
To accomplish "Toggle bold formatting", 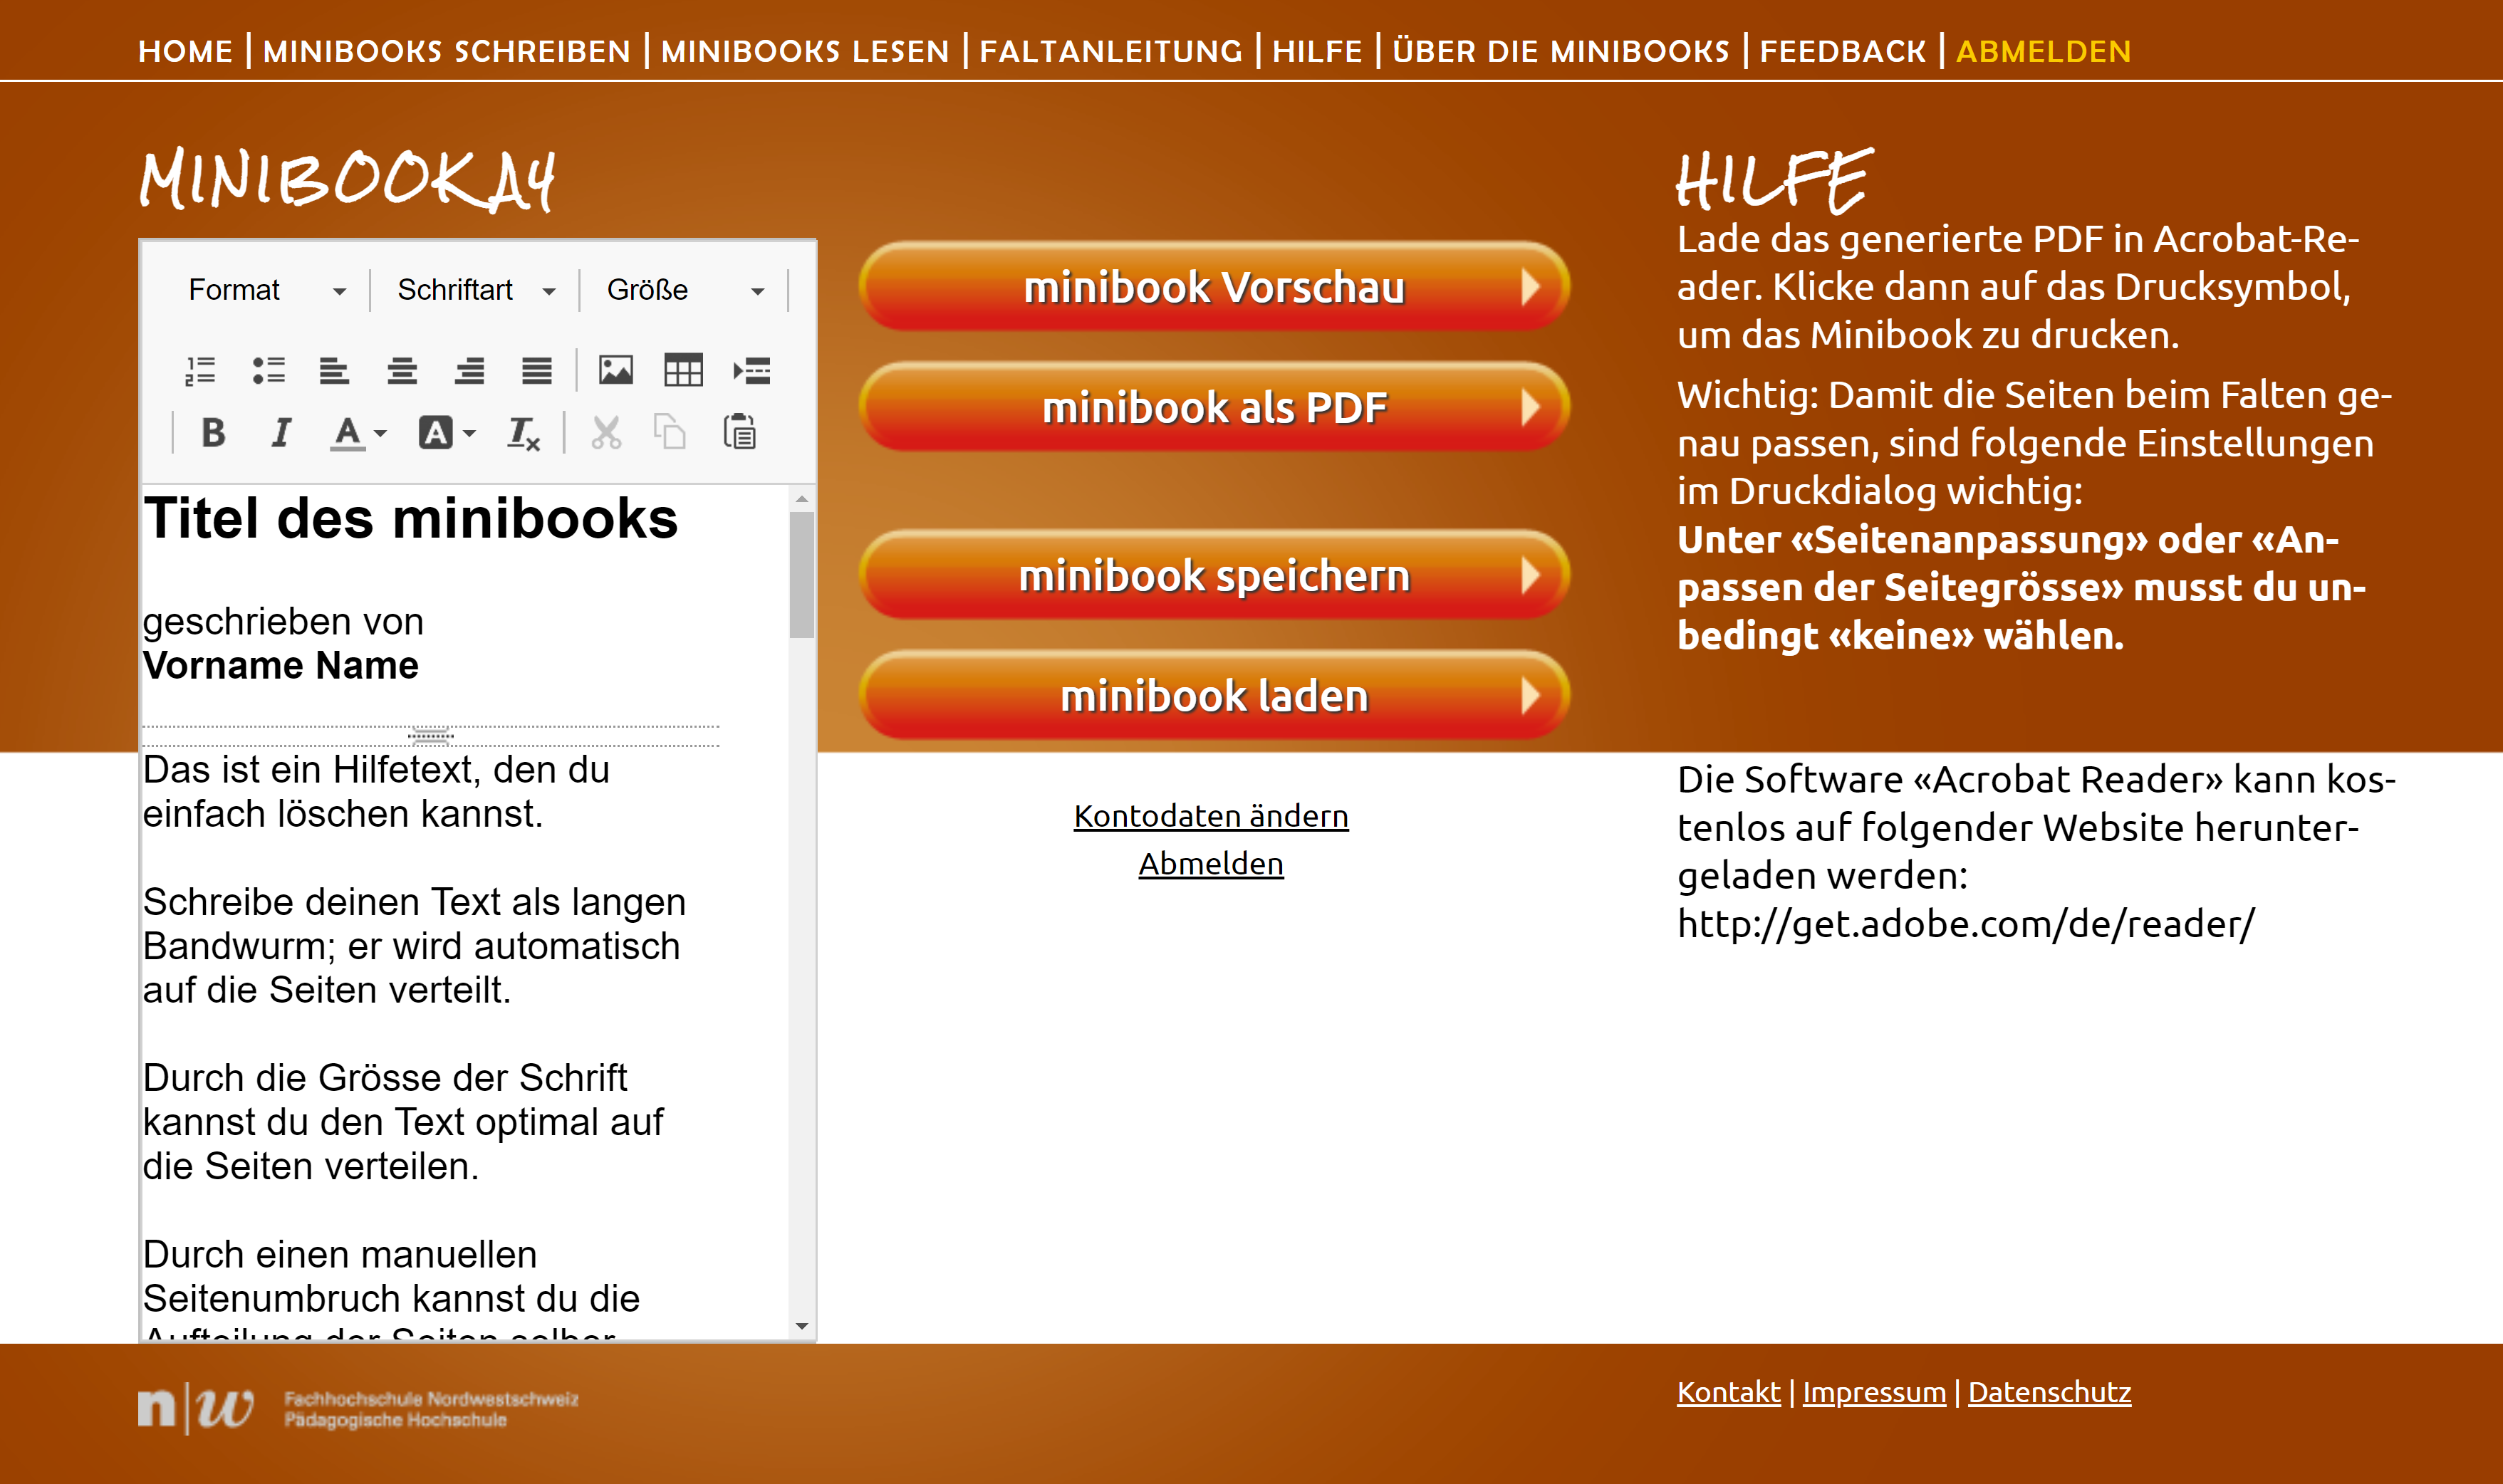I will click(213, 433).
